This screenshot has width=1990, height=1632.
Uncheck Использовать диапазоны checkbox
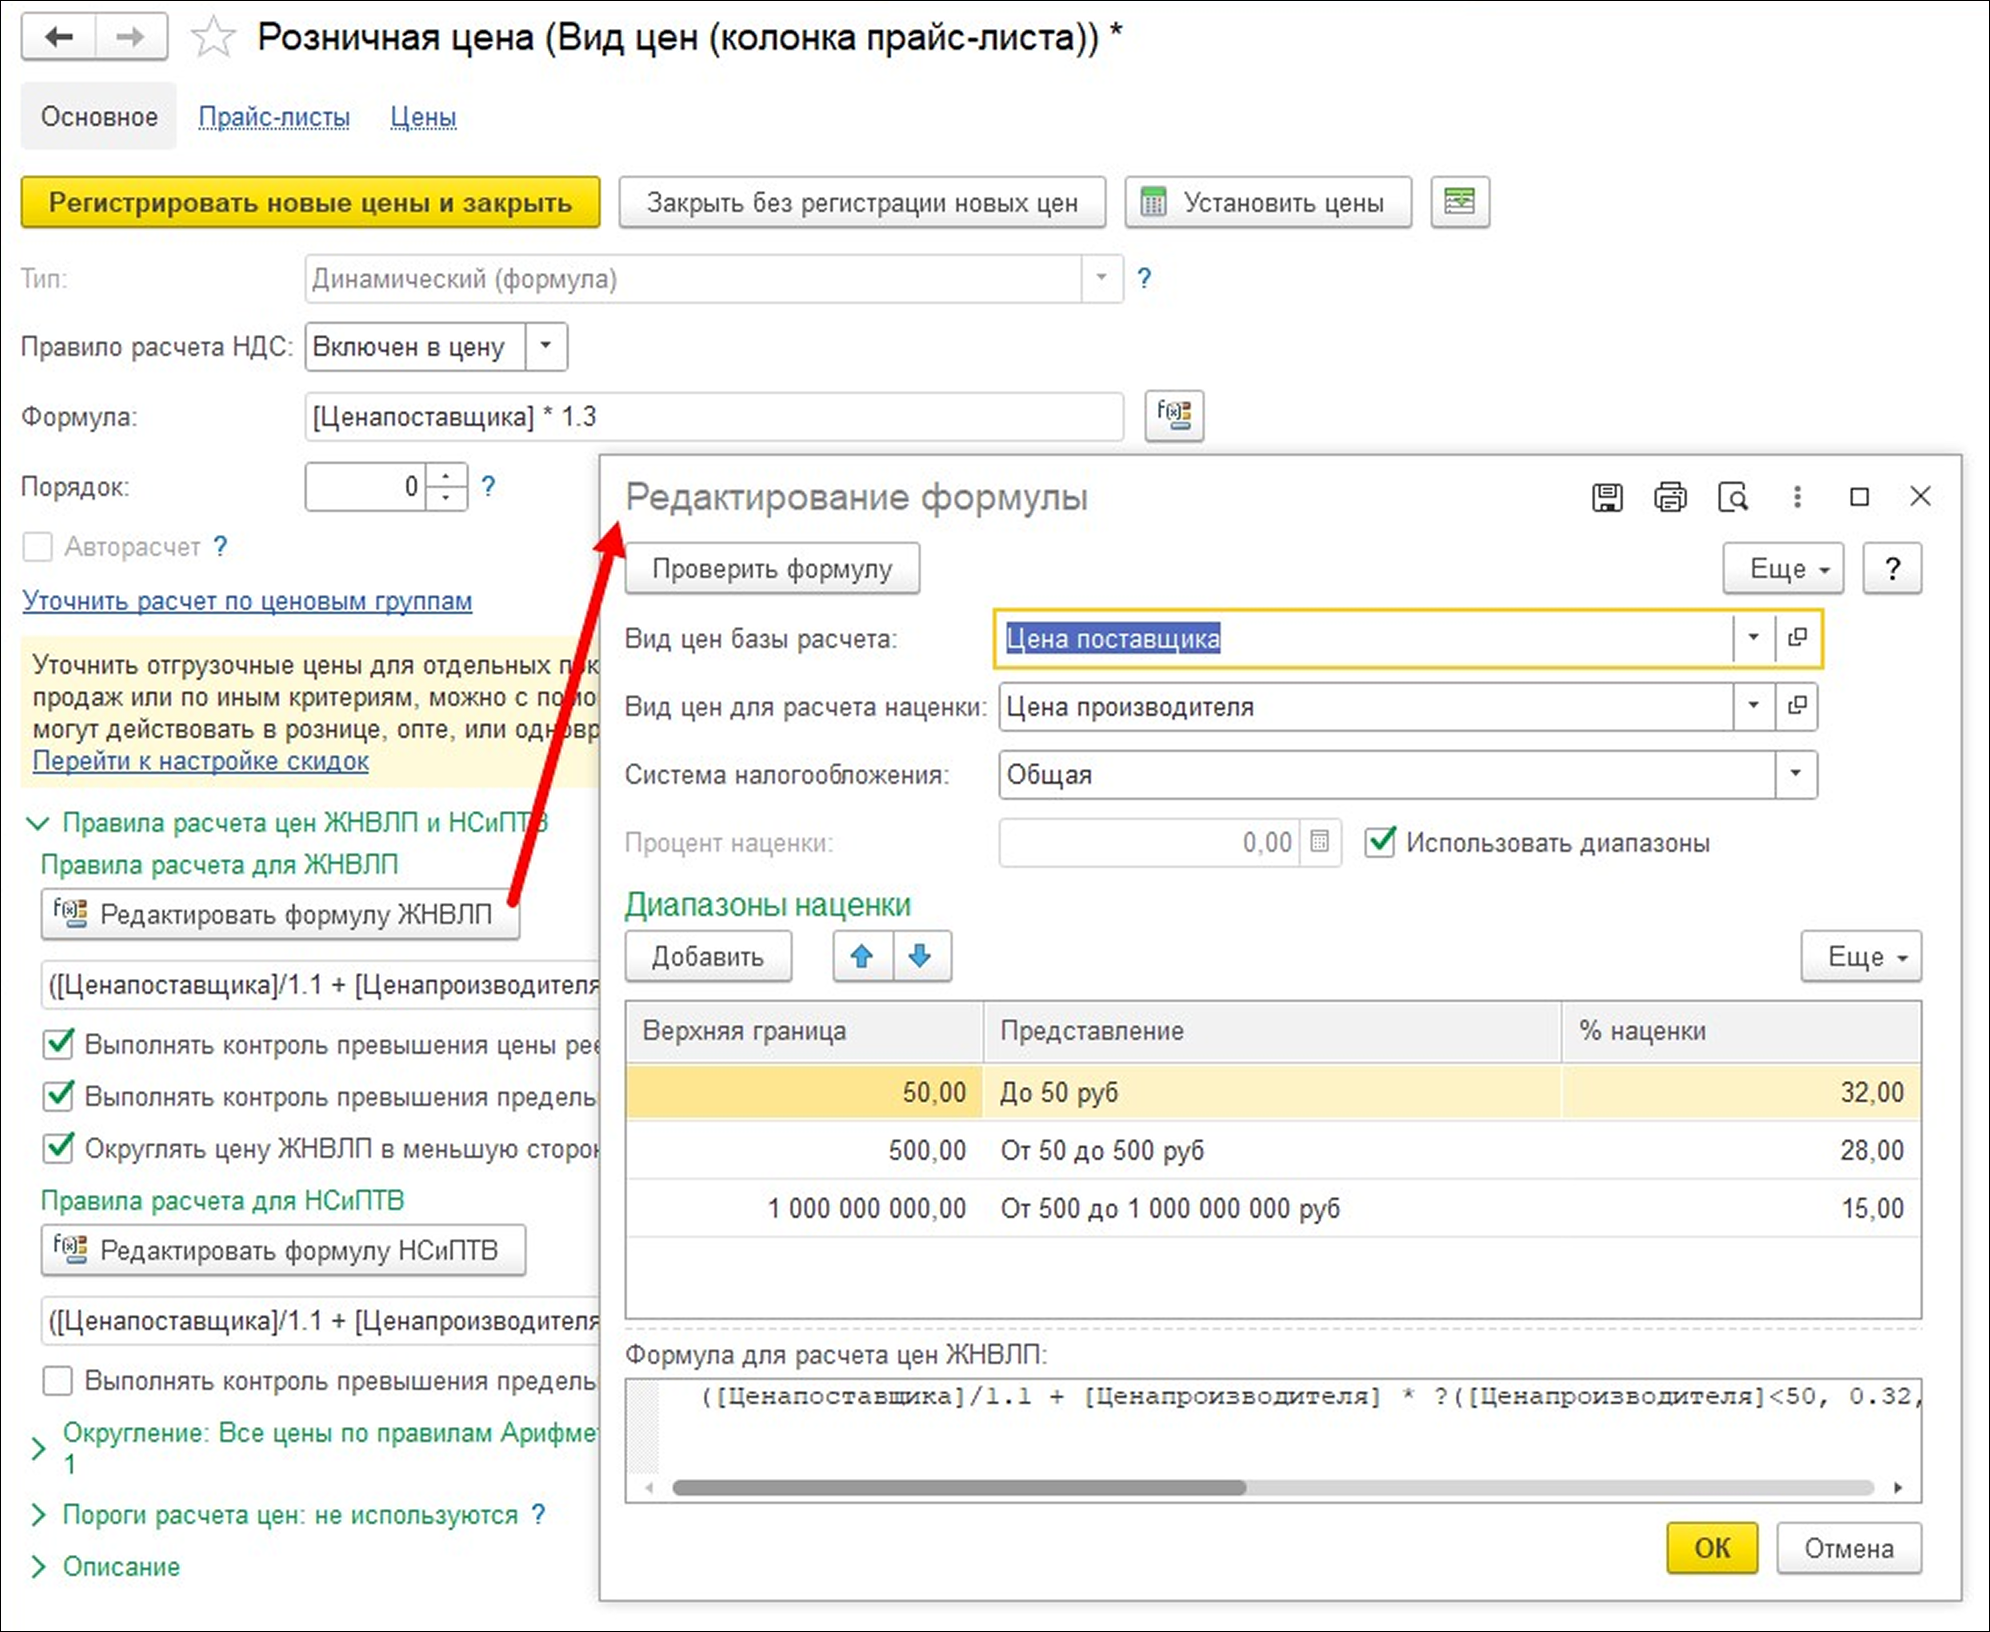(1381, 842)
